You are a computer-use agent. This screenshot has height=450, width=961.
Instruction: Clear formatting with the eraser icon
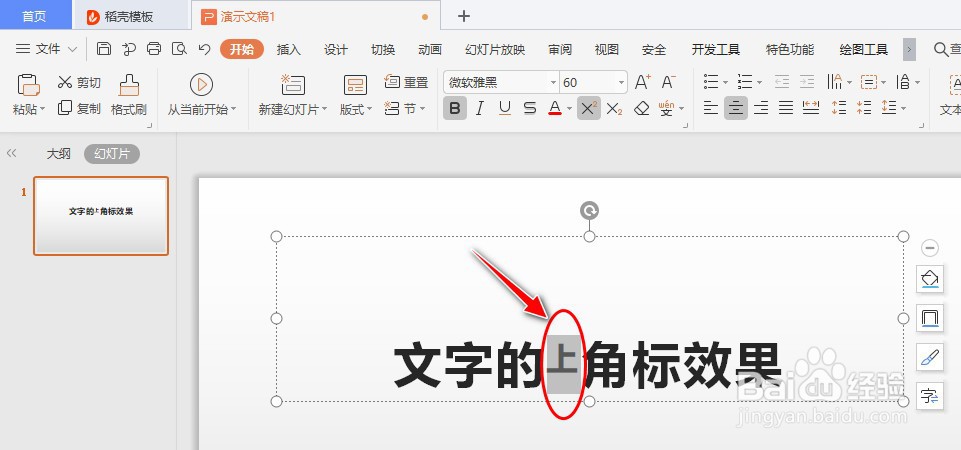pyautogui.click(x=641, y=109)
